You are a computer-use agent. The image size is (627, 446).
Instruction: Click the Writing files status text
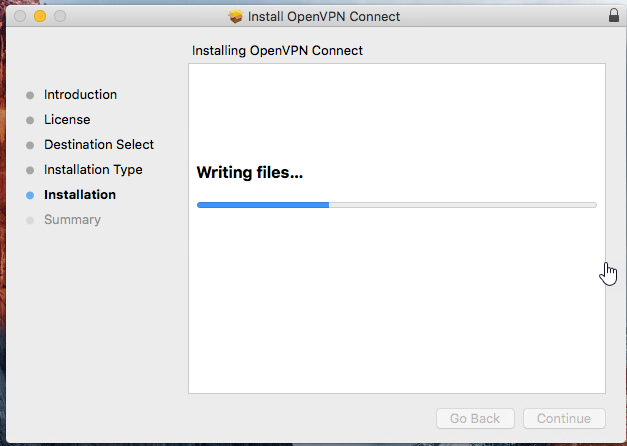[x=250, y=172]
